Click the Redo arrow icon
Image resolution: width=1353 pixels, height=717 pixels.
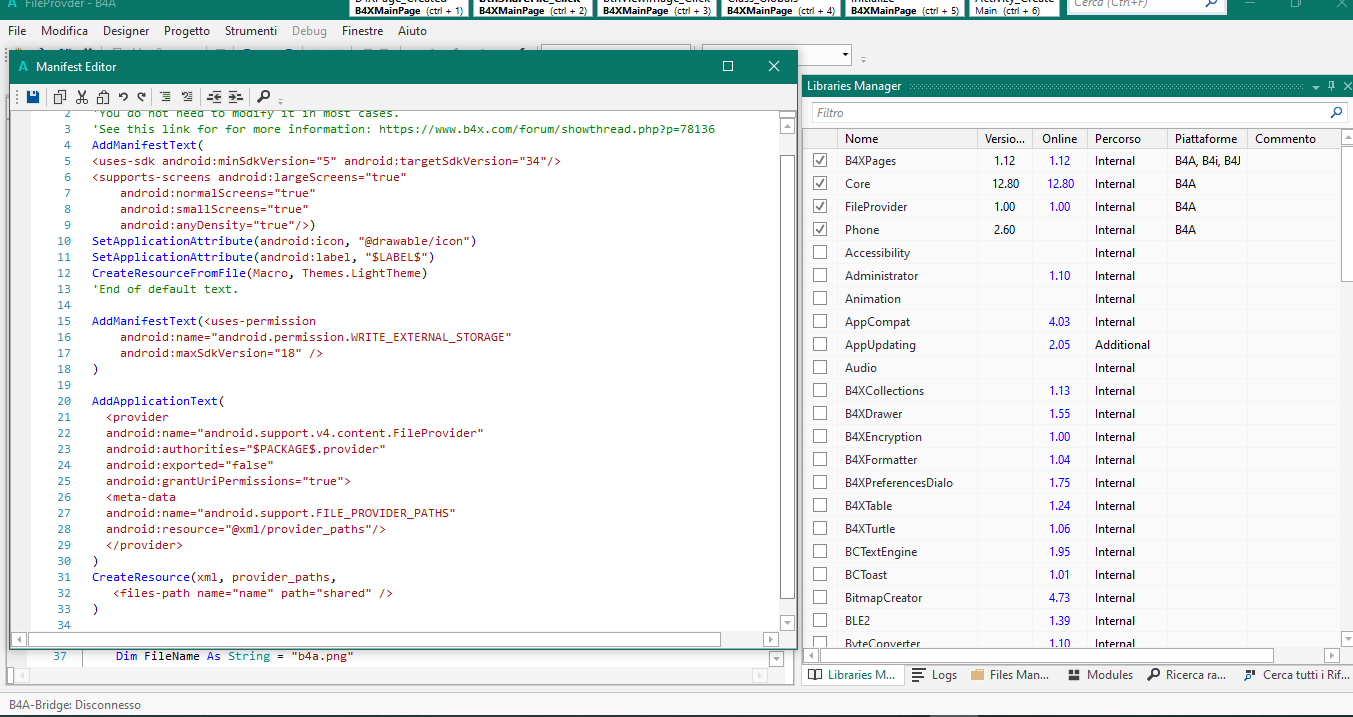[142, 97]
